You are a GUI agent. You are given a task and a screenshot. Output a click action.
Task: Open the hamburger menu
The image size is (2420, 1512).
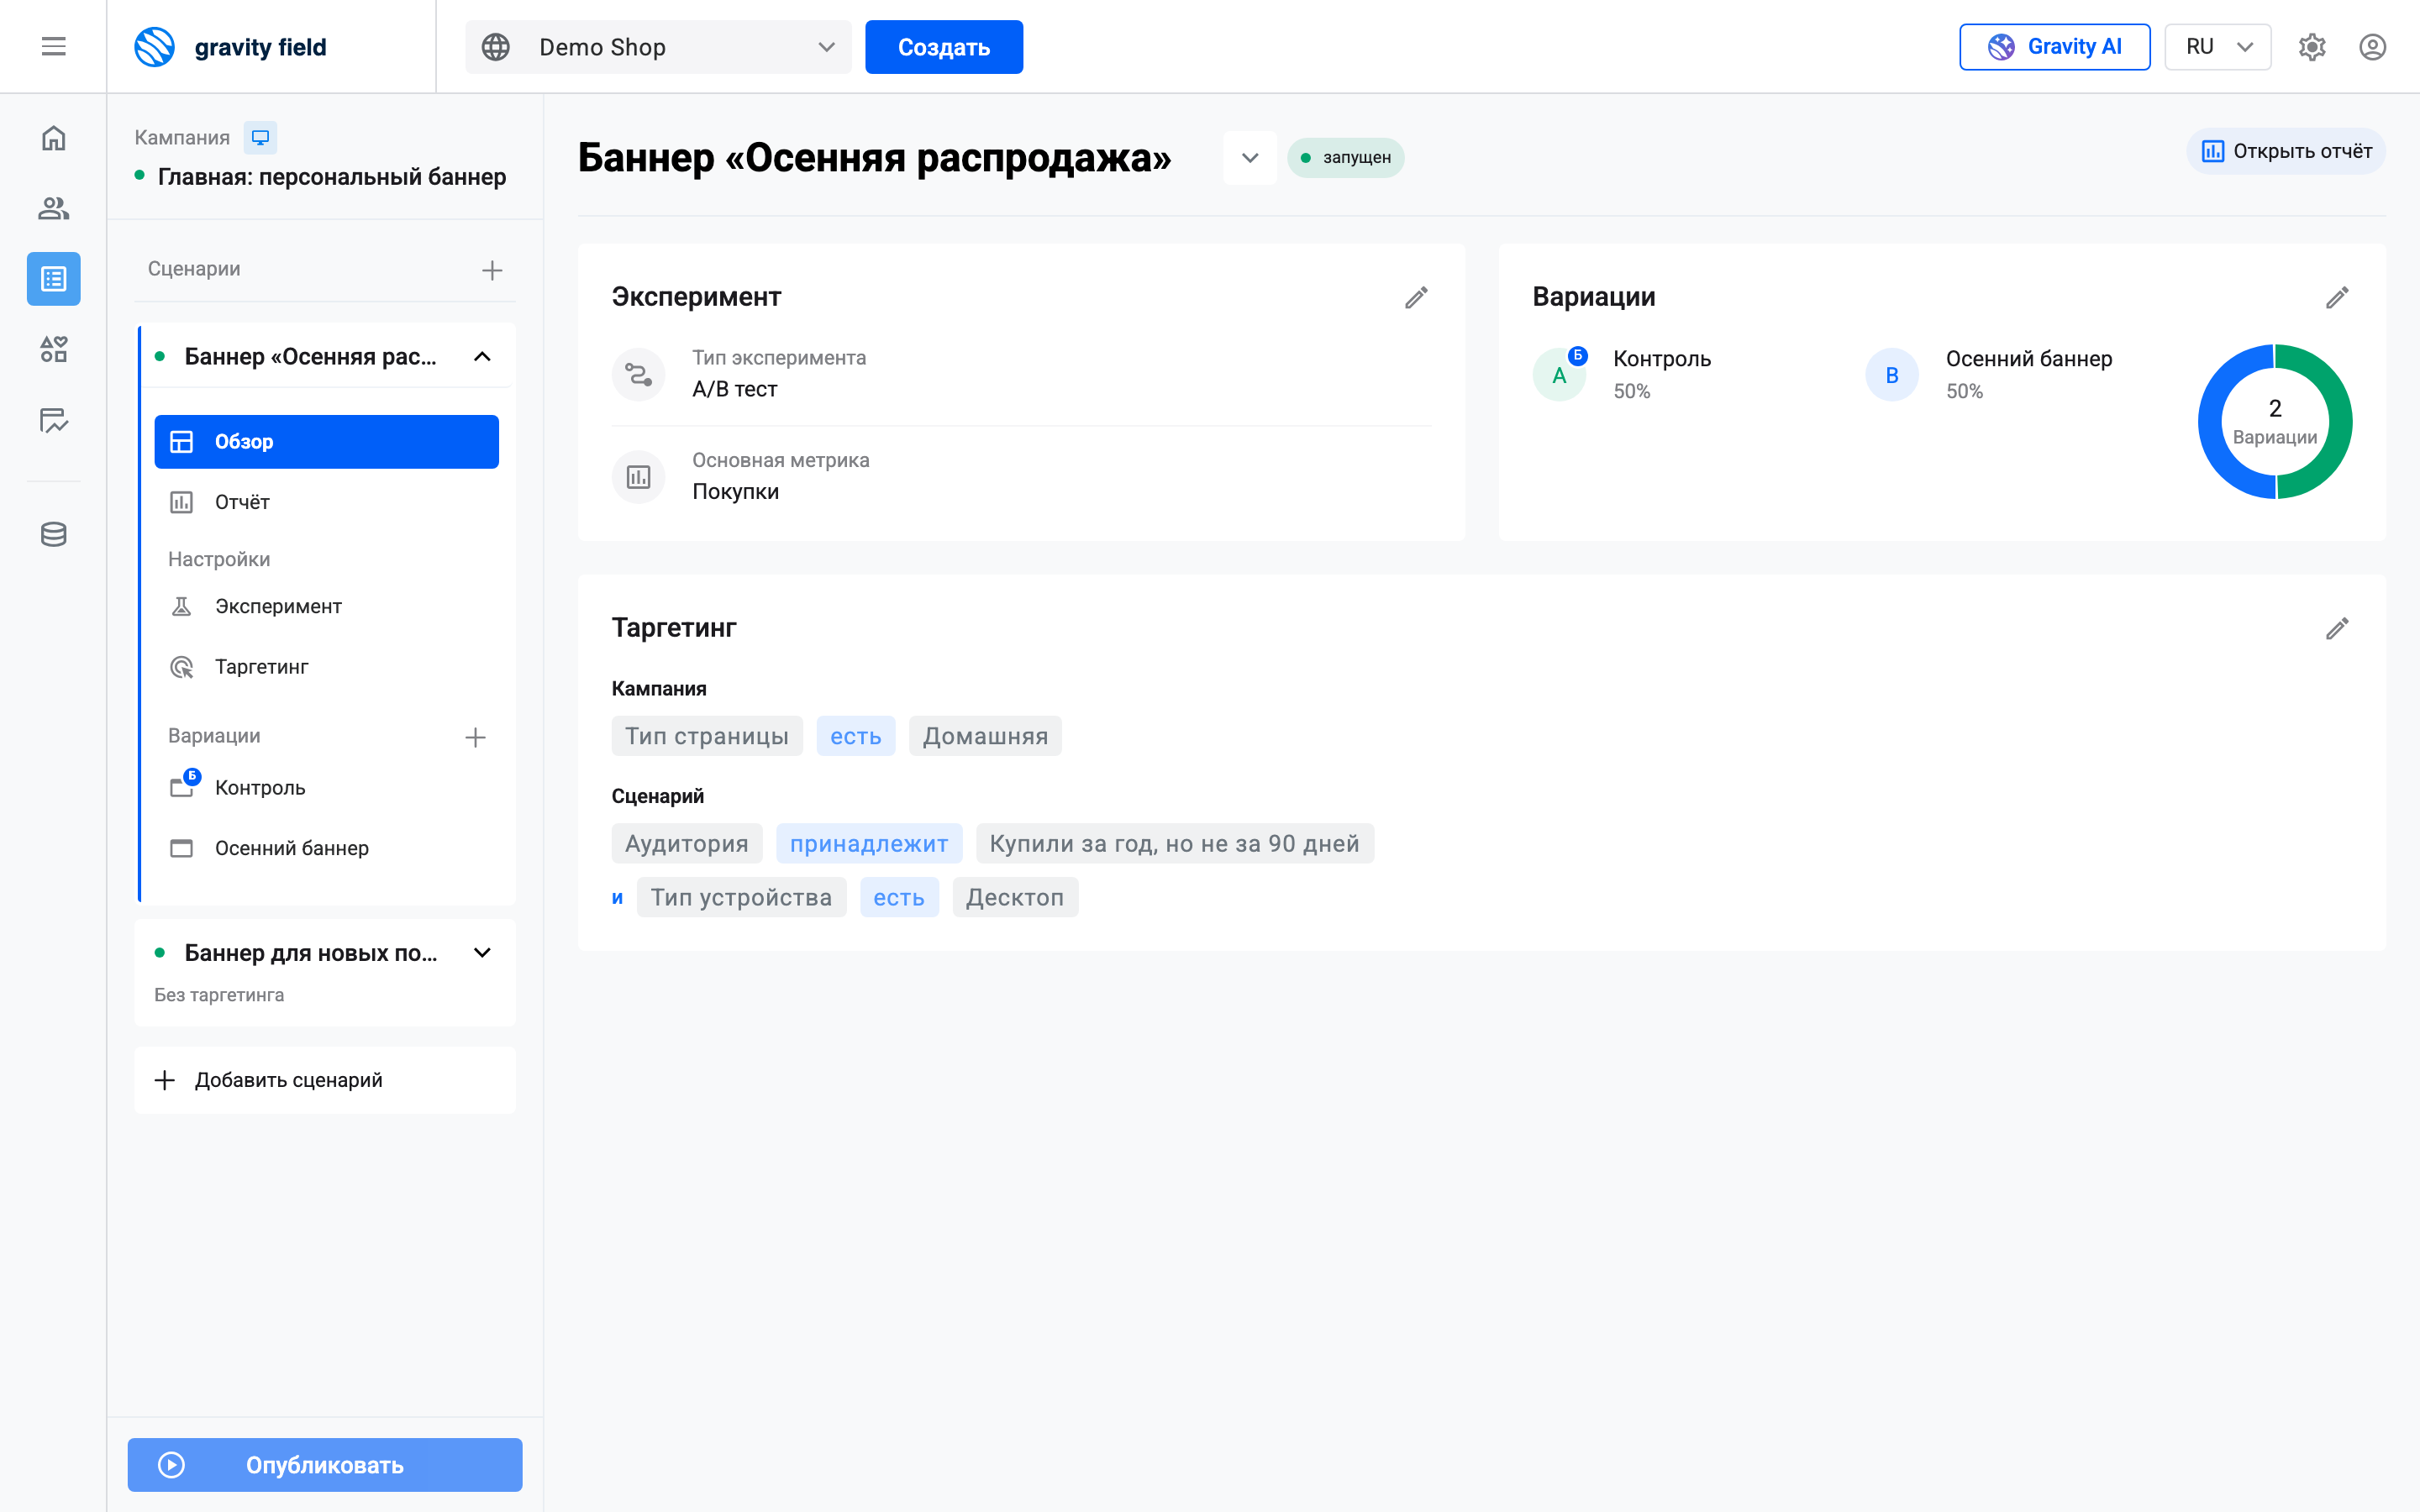(x=53, y=46)
